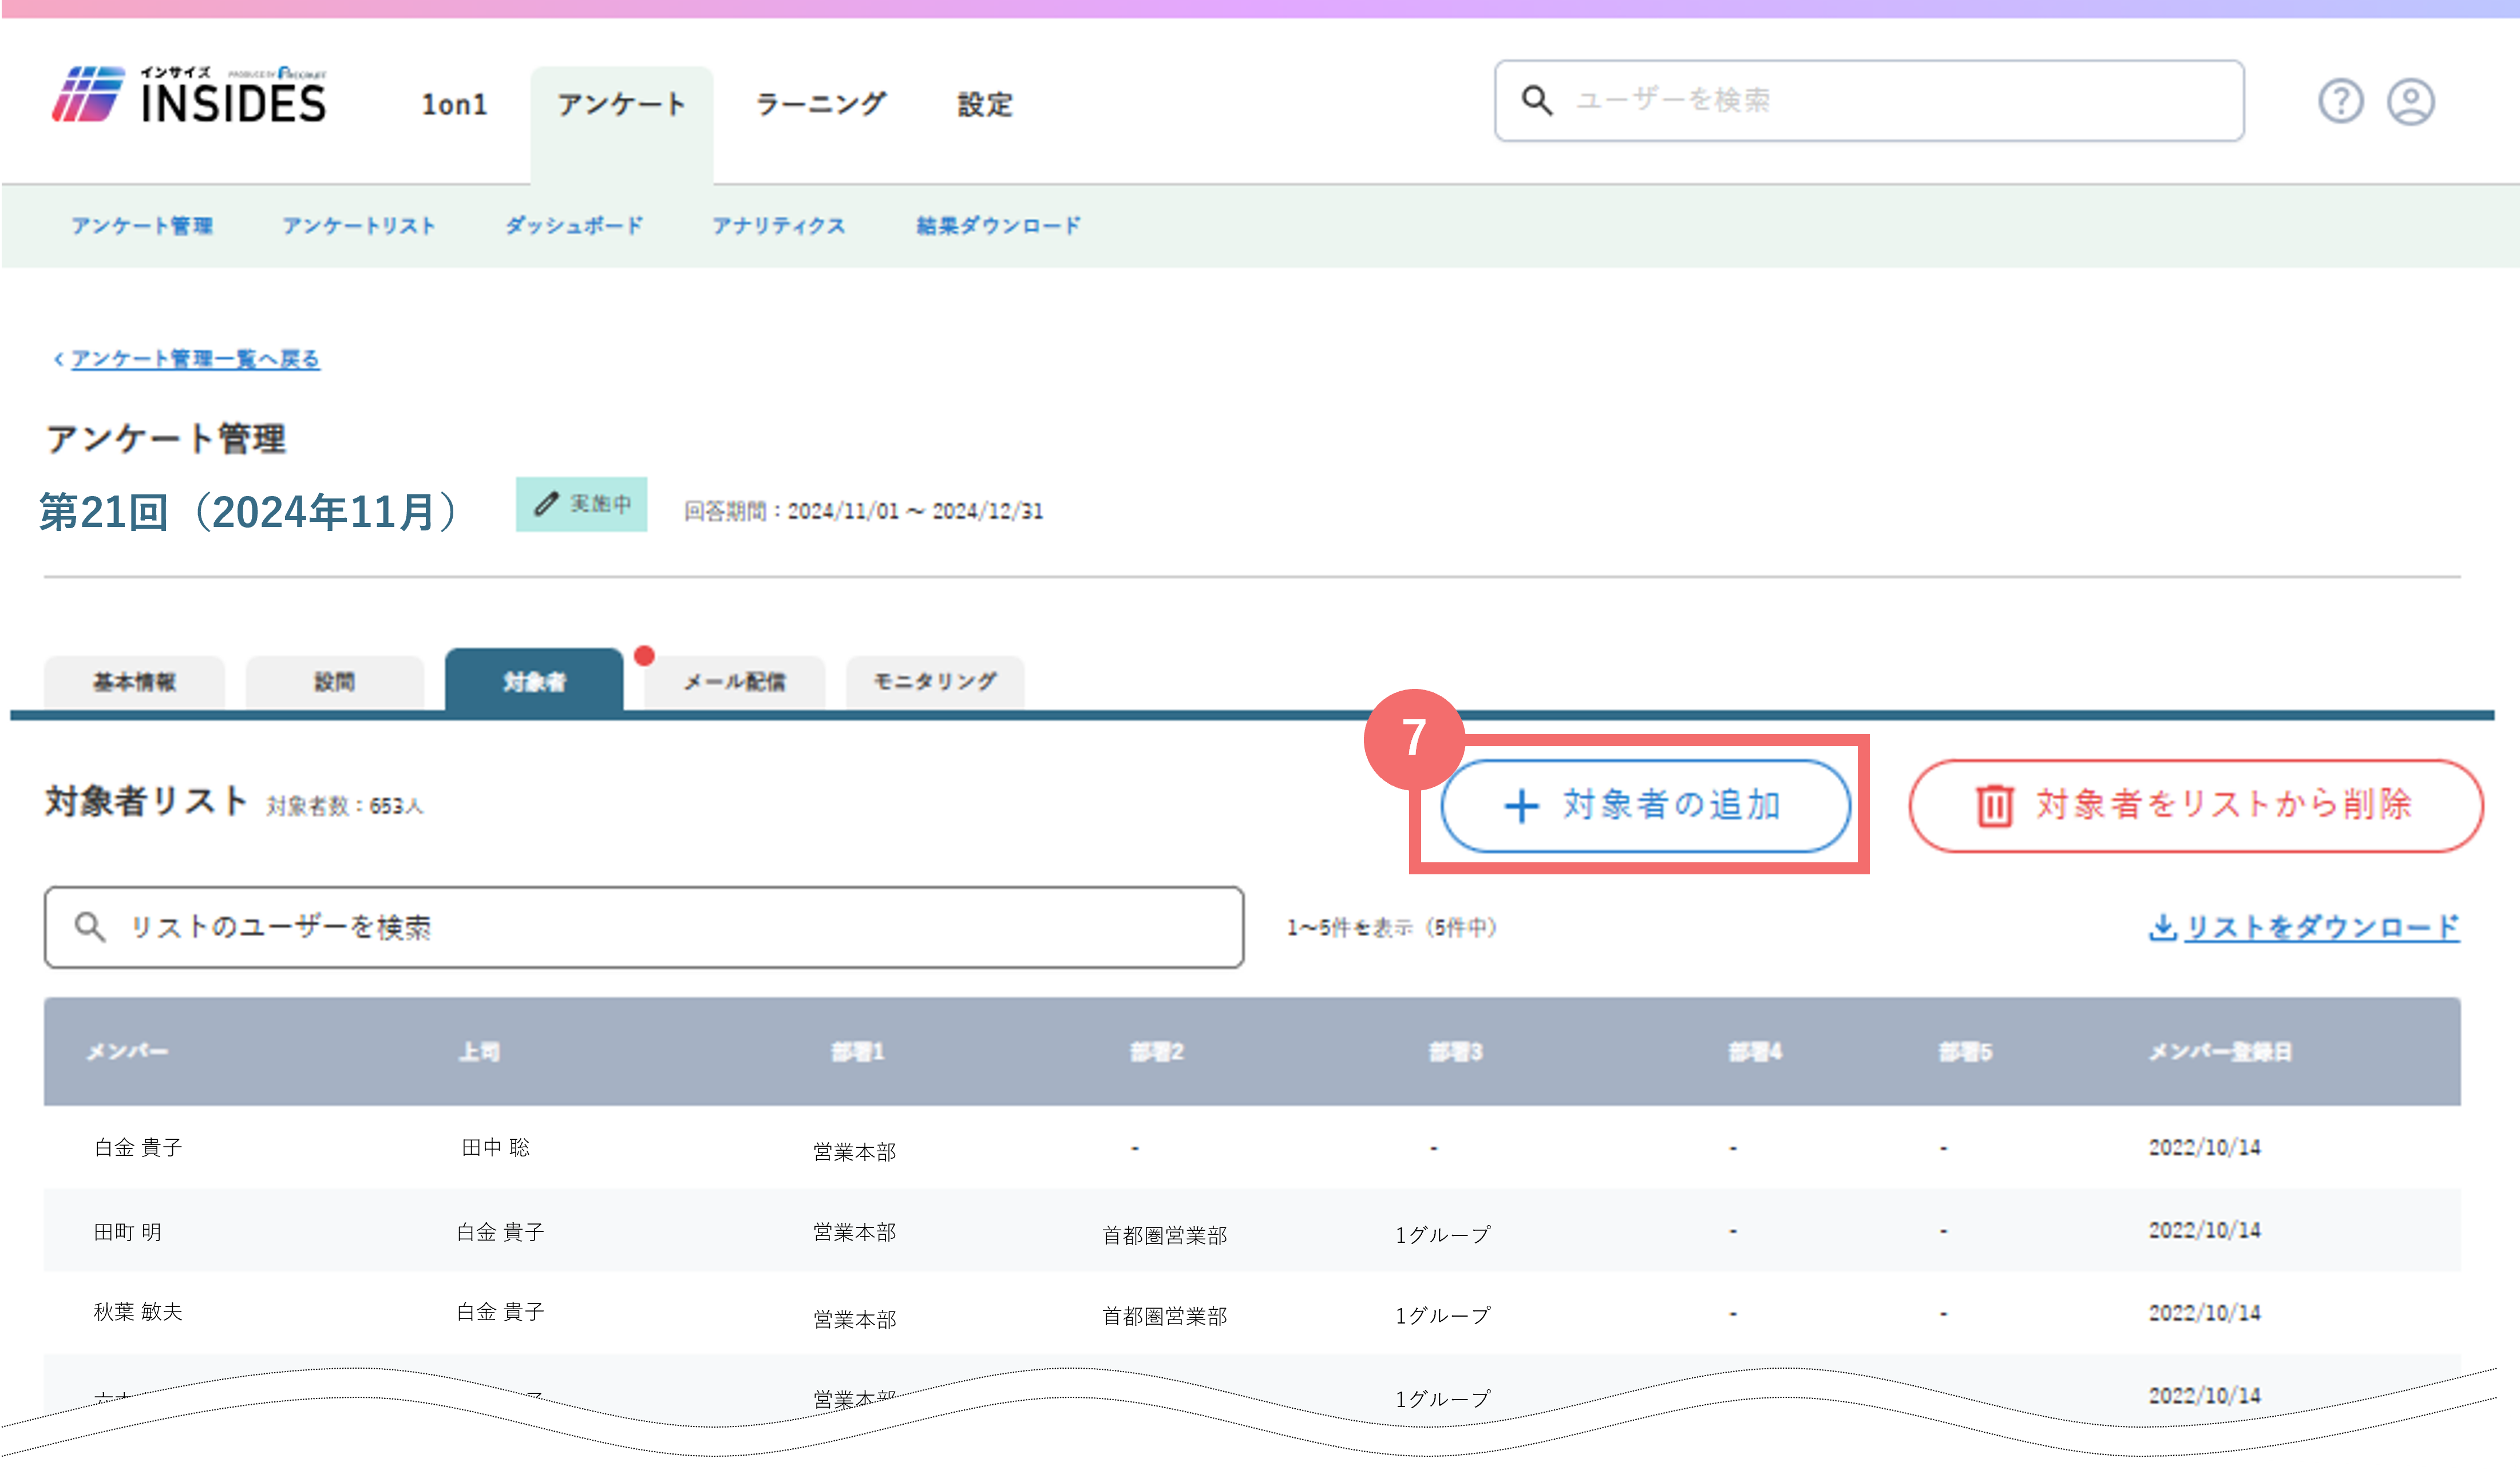Open the ラーニング menu
This screenshot has height=1470, width=2520.
[820, 104]
